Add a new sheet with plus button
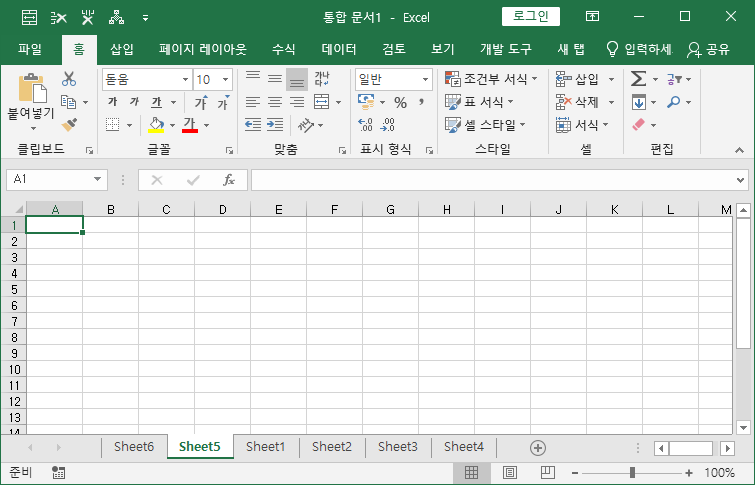The height and width of the screenshot is (485, 755). (x=538, y=448)
